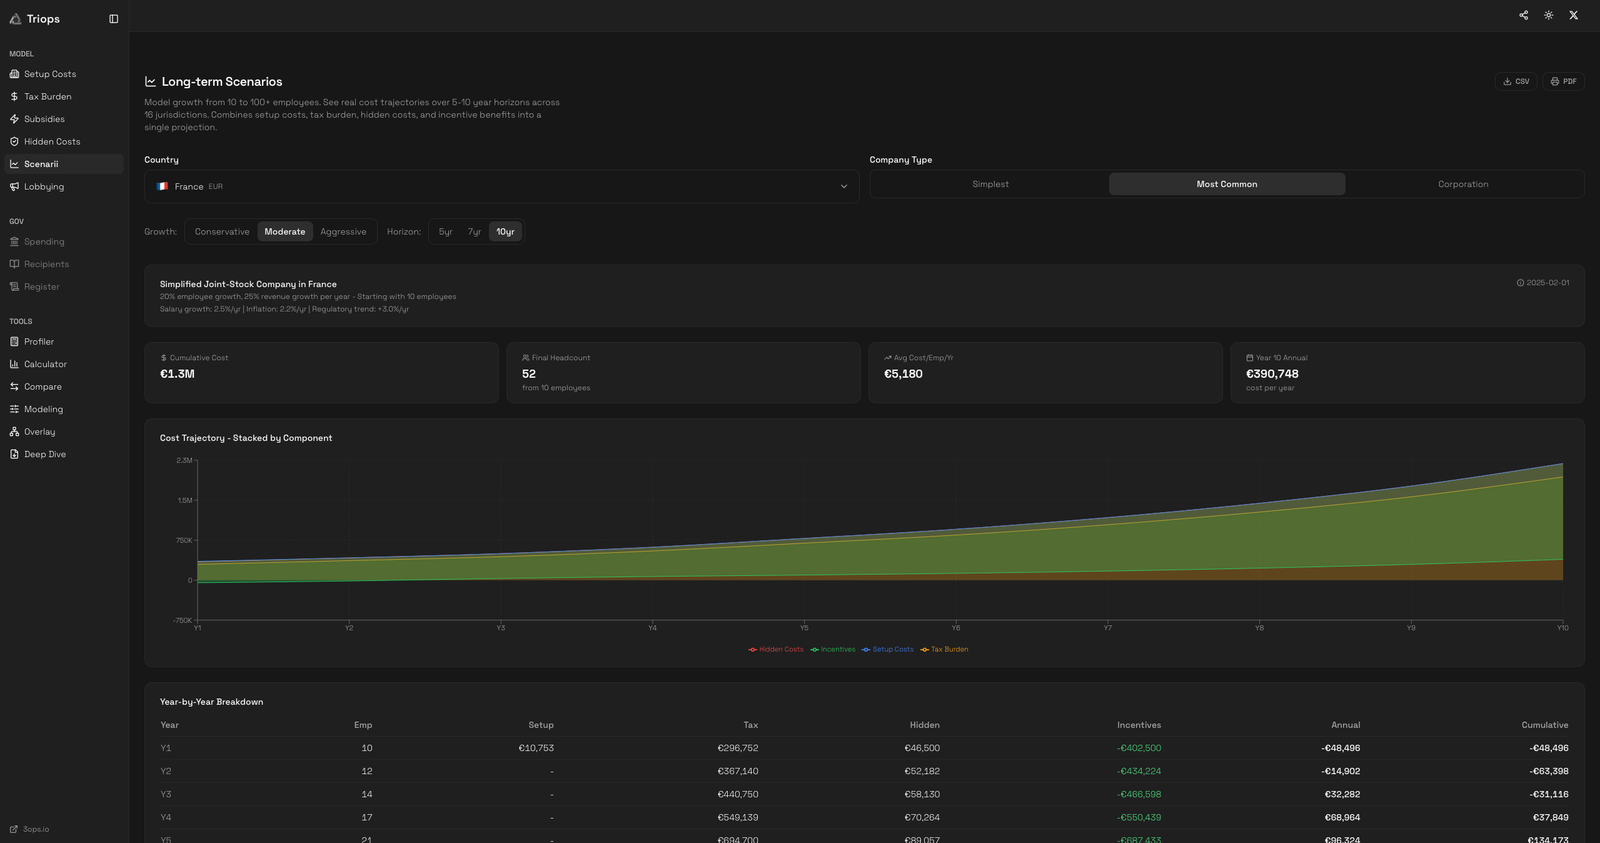Switch to the Corporation company type tab
This screenshot has width=1600, height=843.
tap(1462, 184)
